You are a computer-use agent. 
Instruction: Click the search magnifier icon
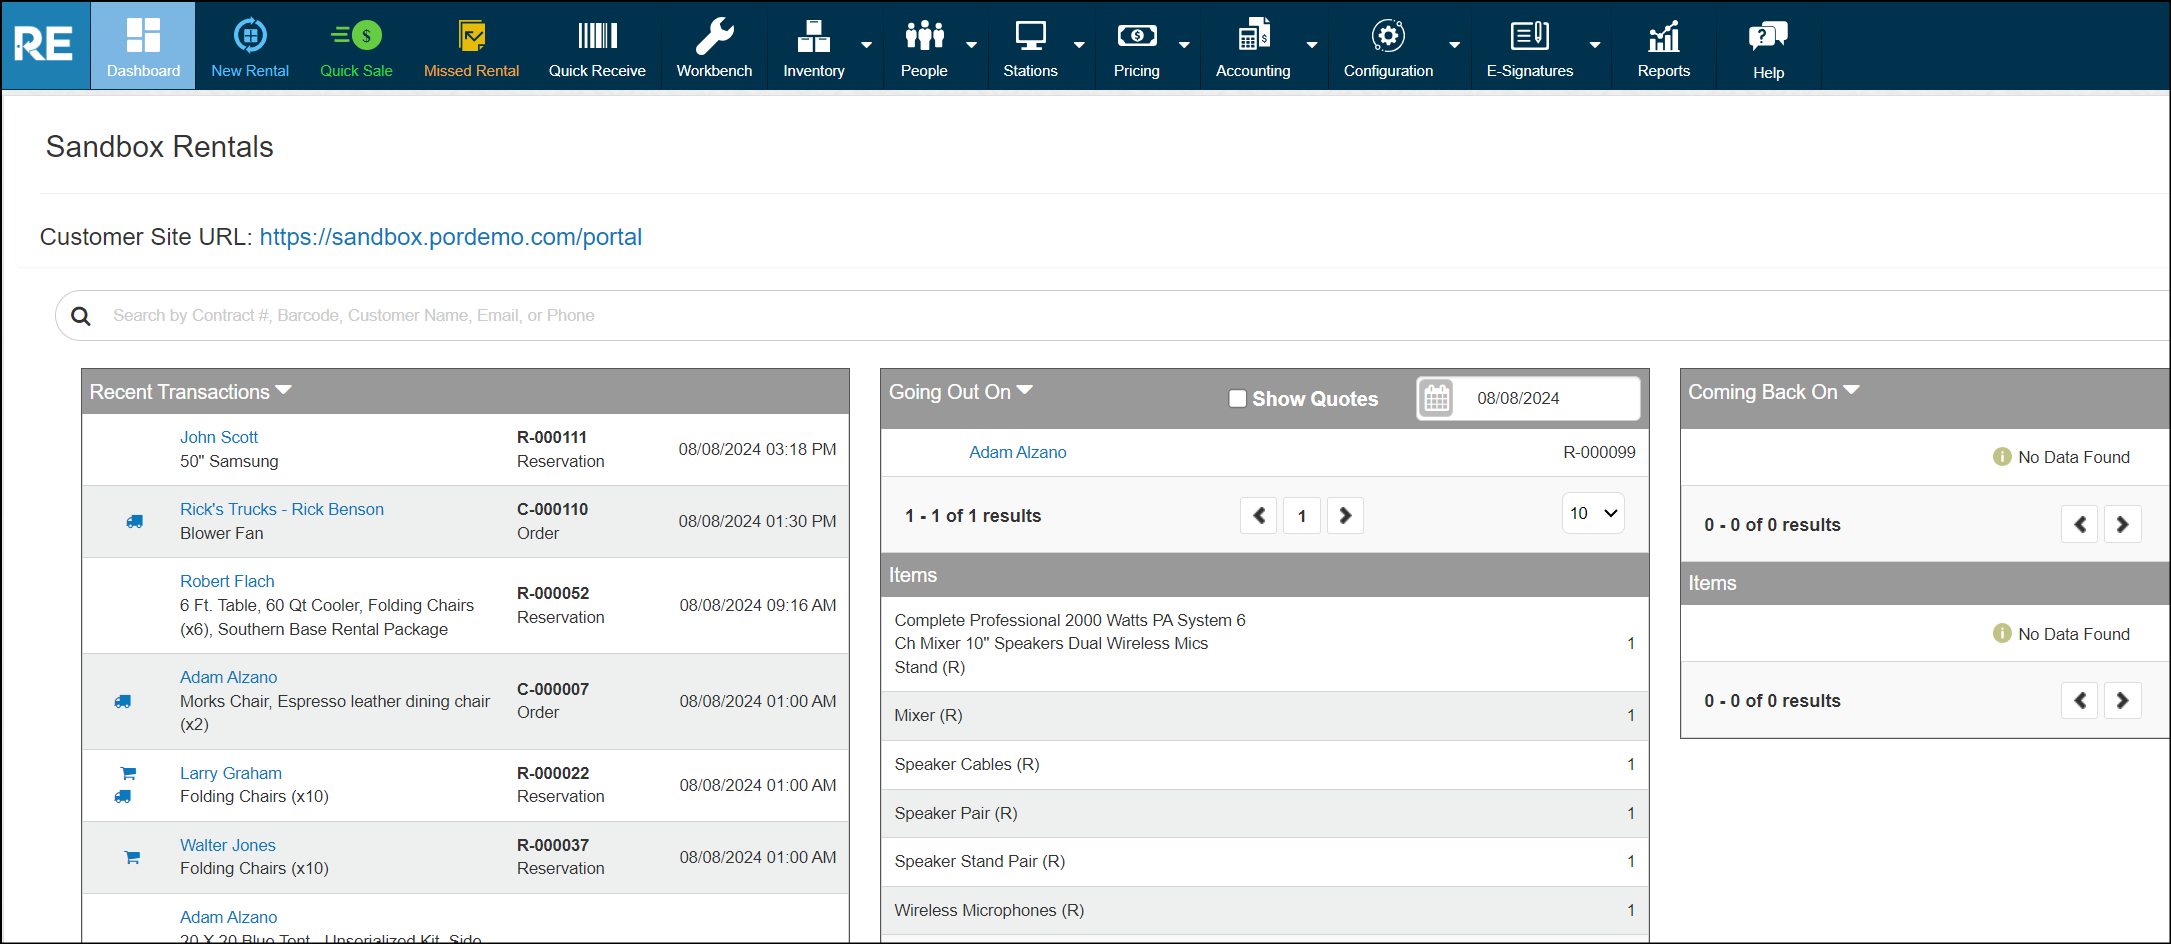[x=81, y=316]
